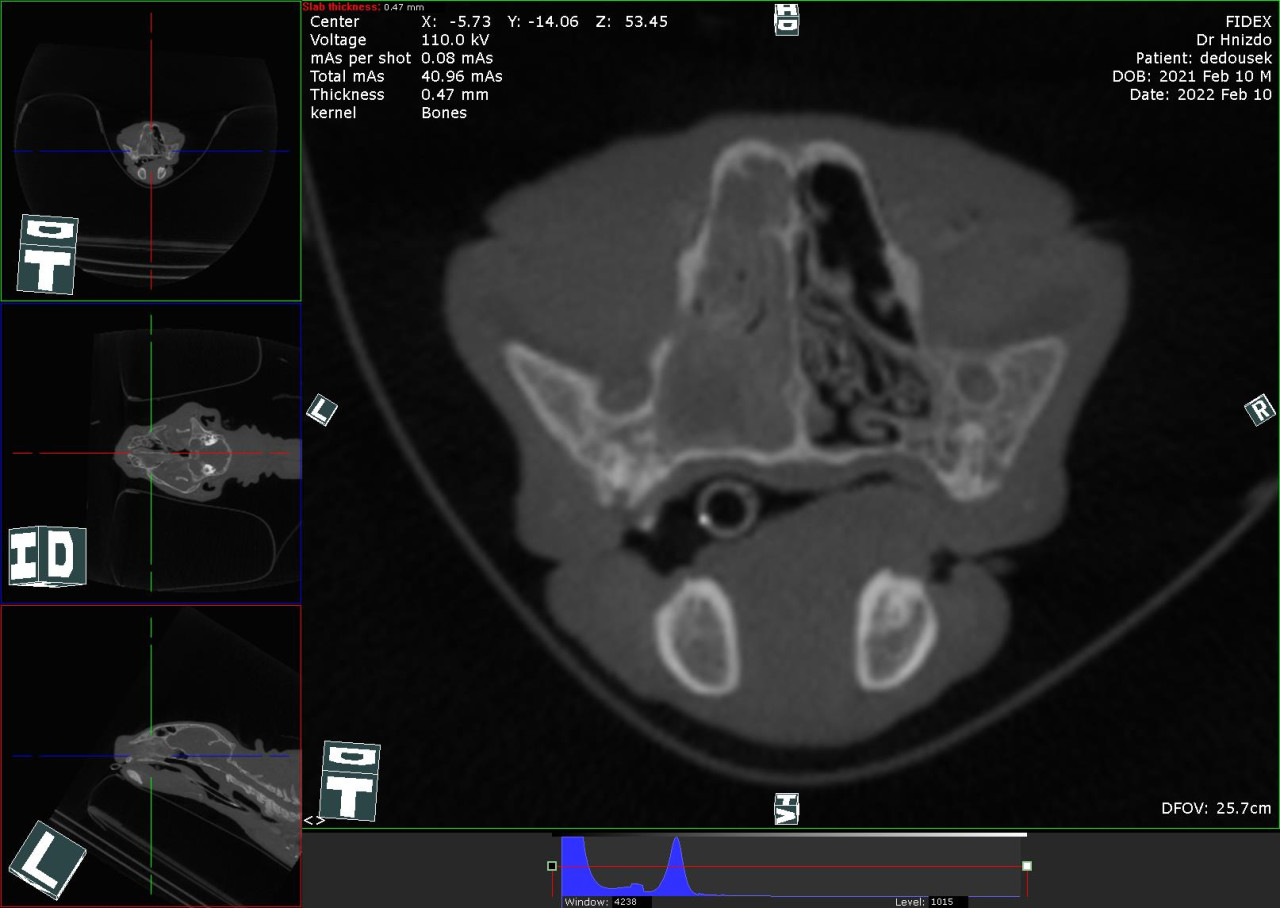Click the DFOV: 25.7cm text

click(1216, 807)
